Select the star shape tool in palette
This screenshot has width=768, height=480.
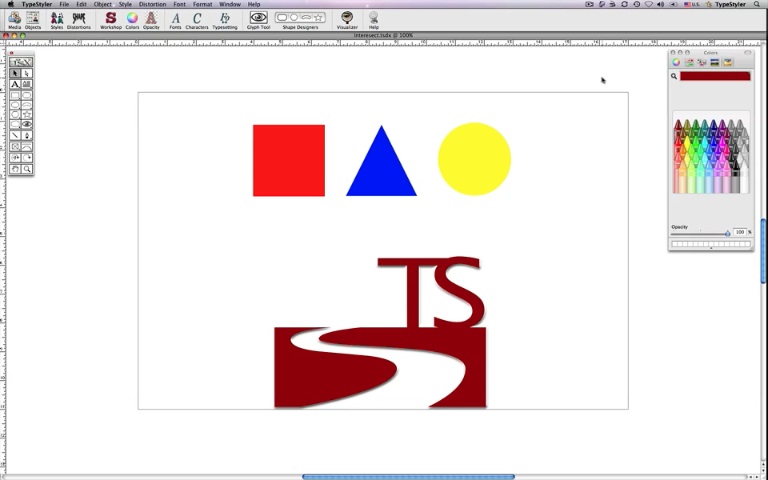click(27, 115)
